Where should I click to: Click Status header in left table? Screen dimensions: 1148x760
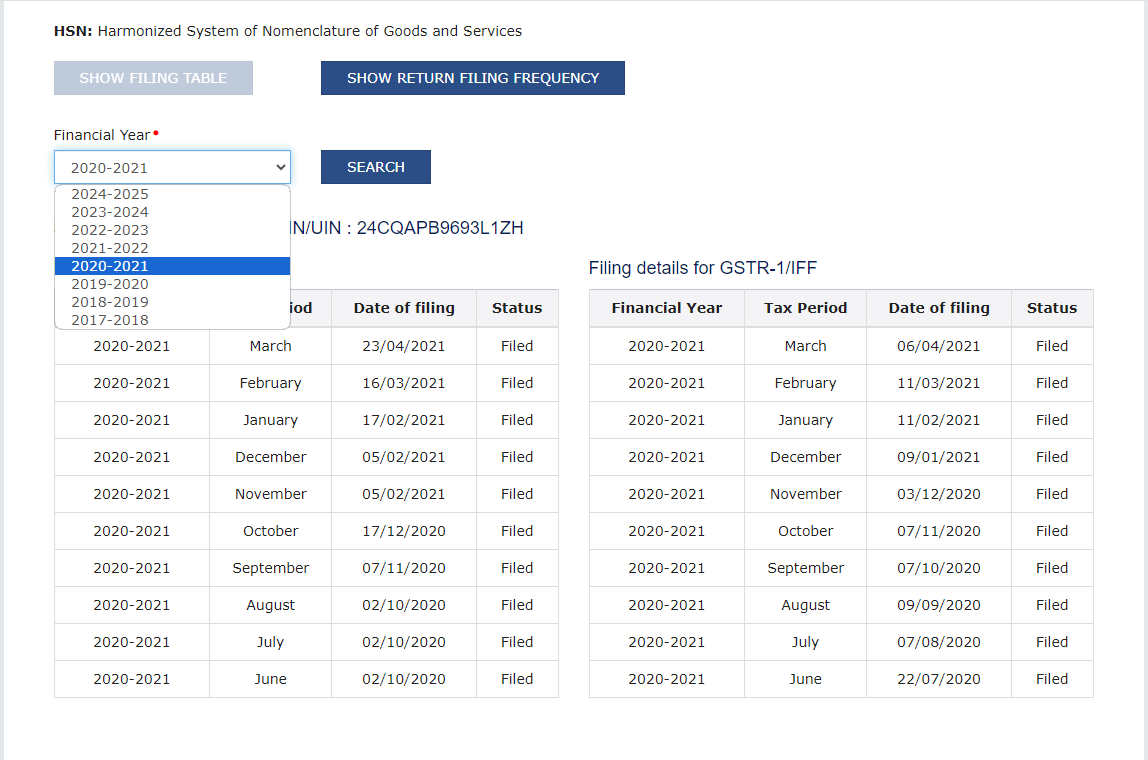(x=517, y=308)
